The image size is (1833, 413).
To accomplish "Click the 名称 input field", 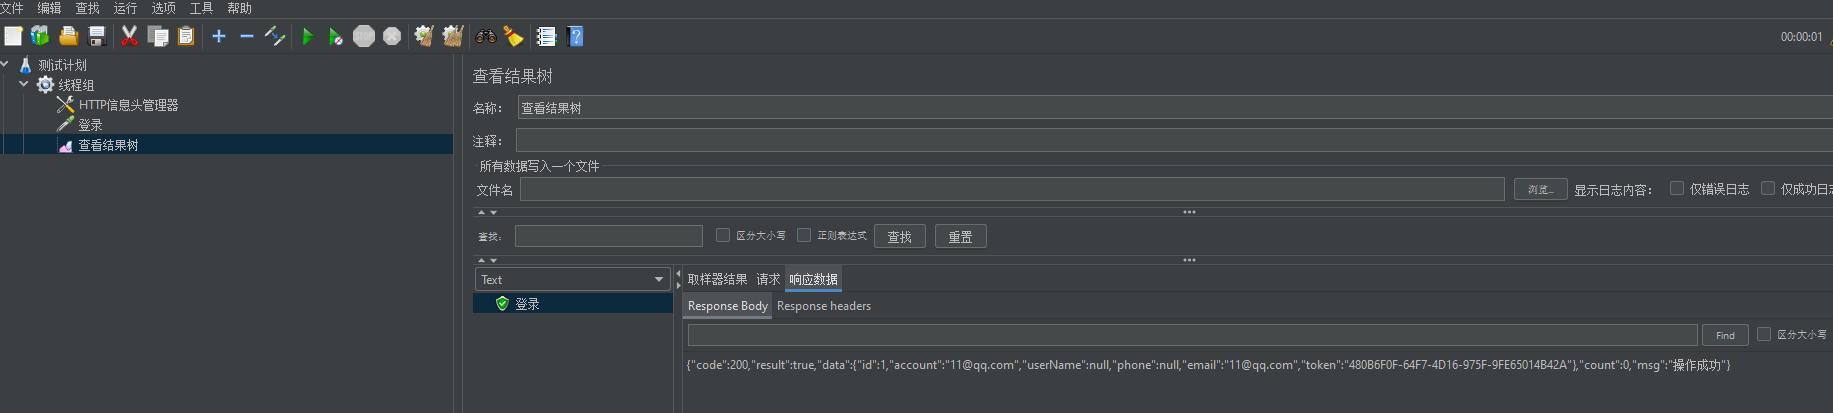I will click(1174, 108).
